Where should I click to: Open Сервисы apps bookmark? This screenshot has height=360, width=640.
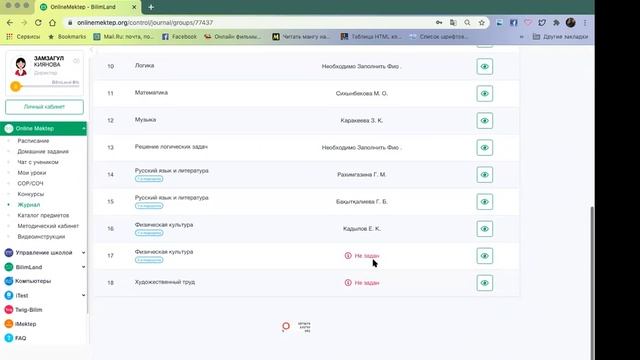click(x=23, y=37)
